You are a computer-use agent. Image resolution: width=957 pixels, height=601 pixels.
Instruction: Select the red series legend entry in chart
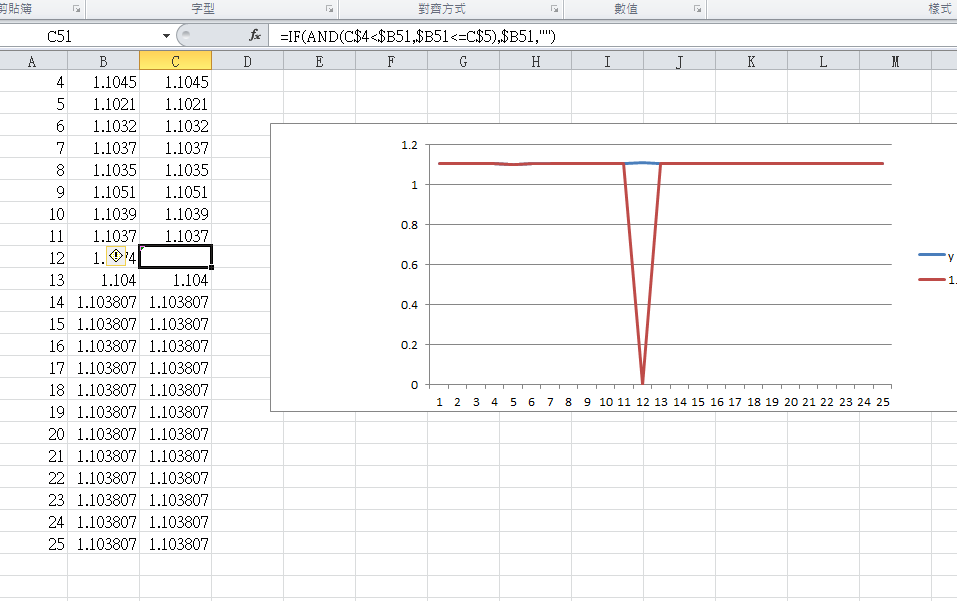click(937, 279)
